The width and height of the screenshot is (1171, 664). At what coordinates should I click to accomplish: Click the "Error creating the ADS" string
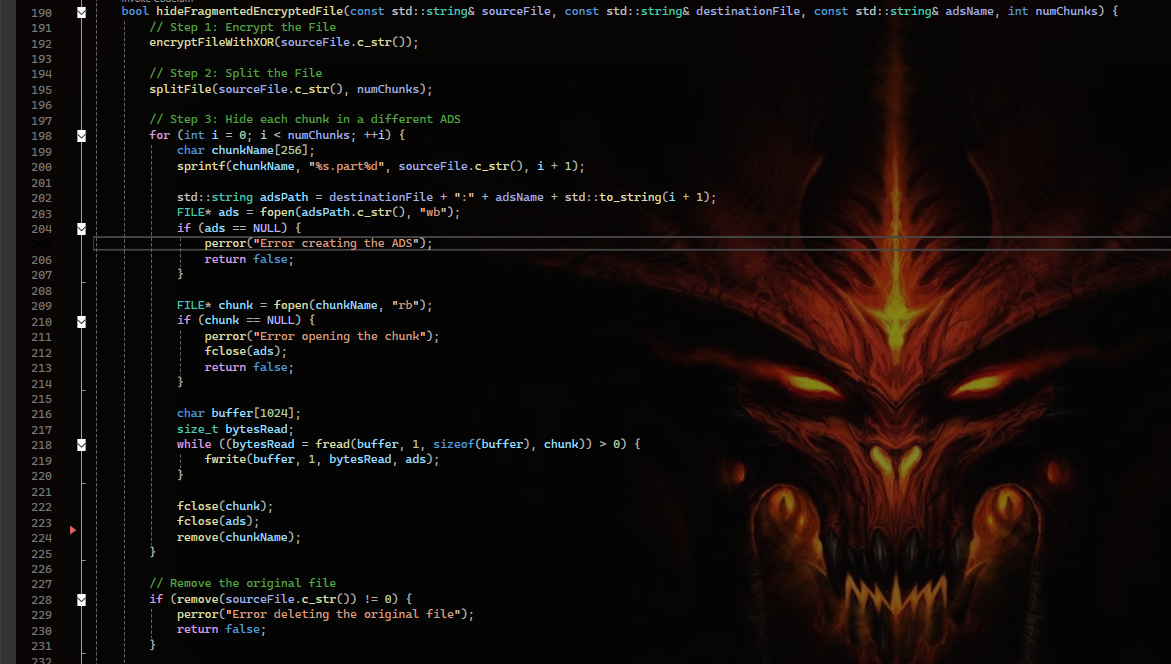coord(332,242)
